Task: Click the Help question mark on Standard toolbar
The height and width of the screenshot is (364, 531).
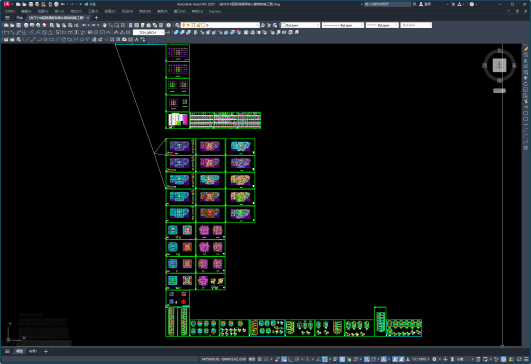Action: coord(168,25)
